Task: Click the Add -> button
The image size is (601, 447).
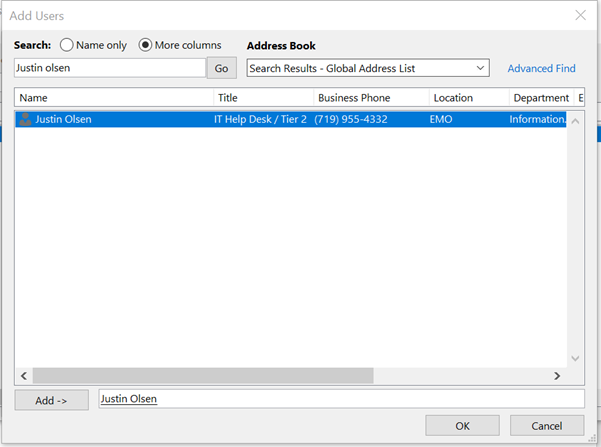Action: [51, 400]
